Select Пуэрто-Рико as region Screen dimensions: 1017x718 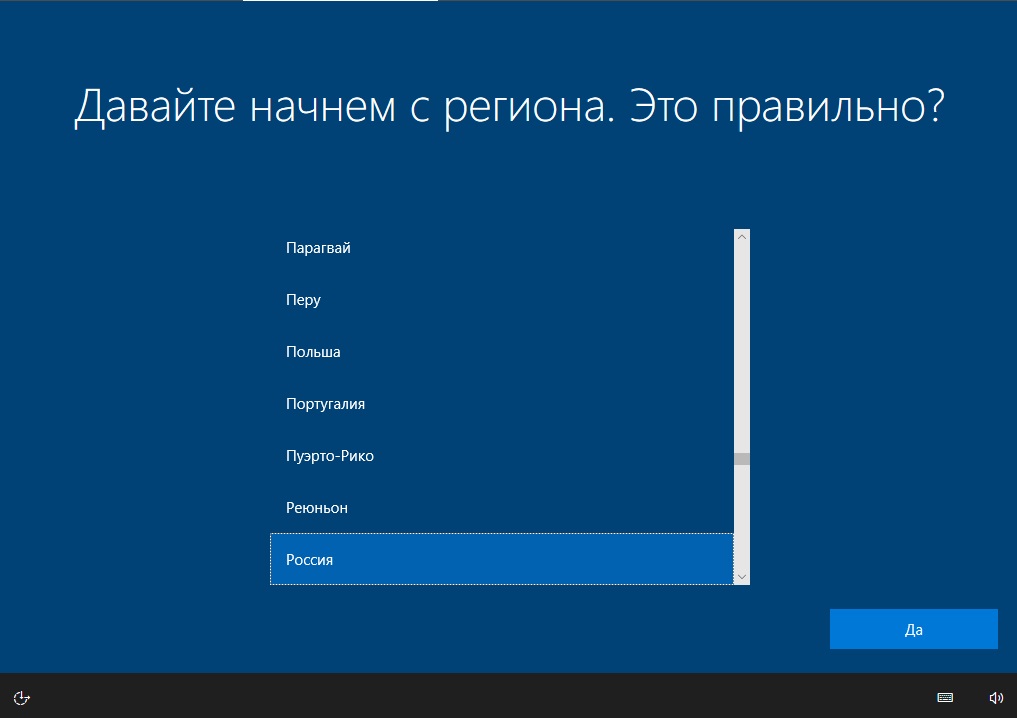pos(329,456)
